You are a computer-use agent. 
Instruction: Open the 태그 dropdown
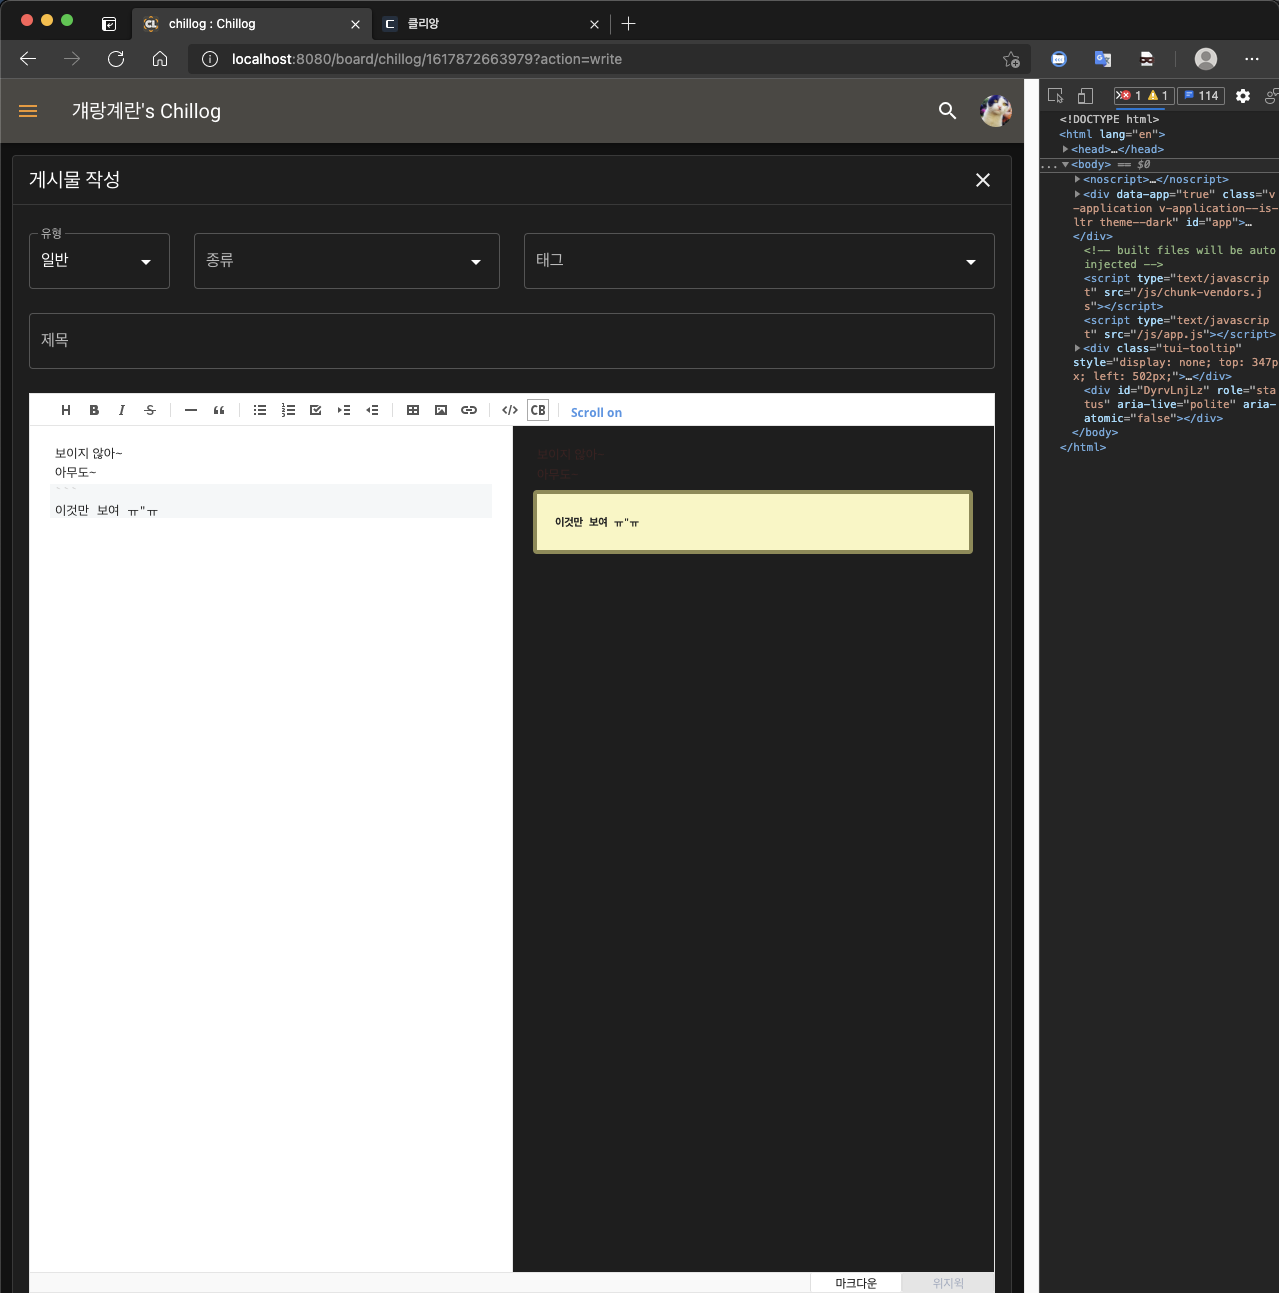[x=759, y=261]
